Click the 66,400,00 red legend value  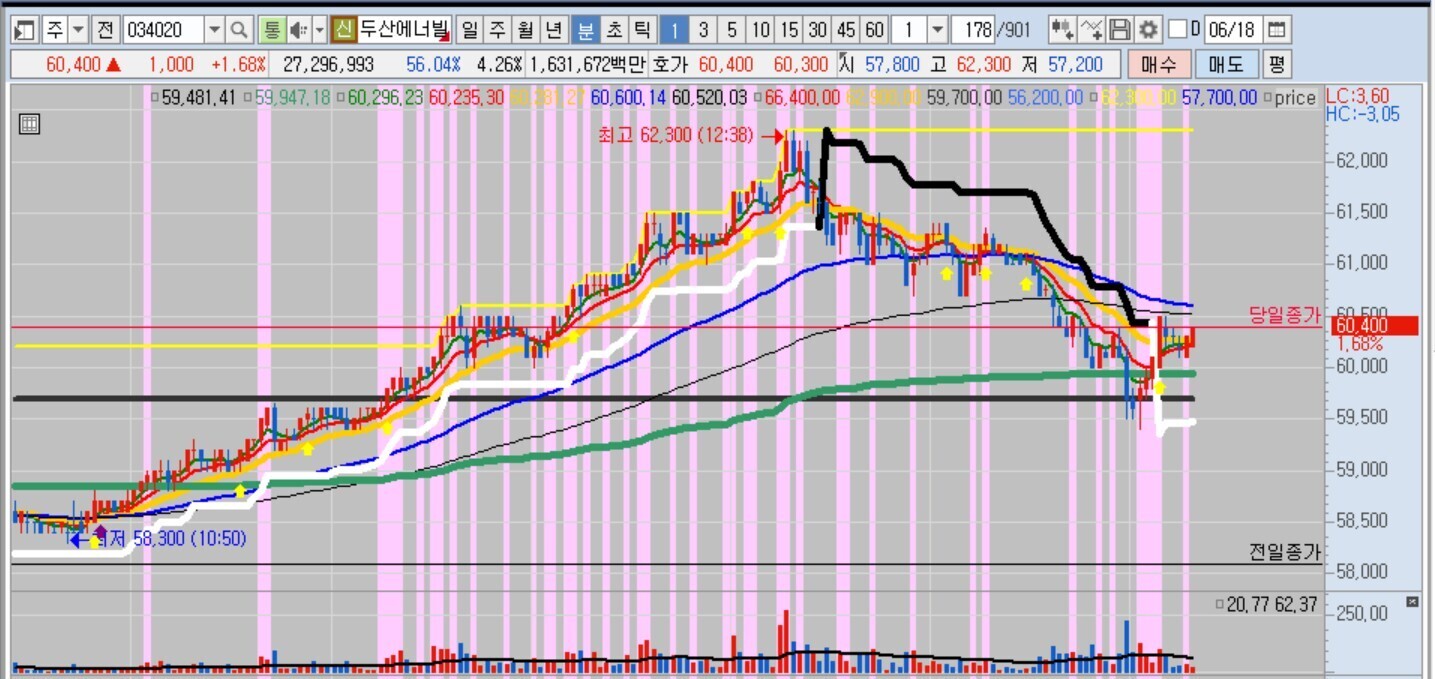(801, 98)
